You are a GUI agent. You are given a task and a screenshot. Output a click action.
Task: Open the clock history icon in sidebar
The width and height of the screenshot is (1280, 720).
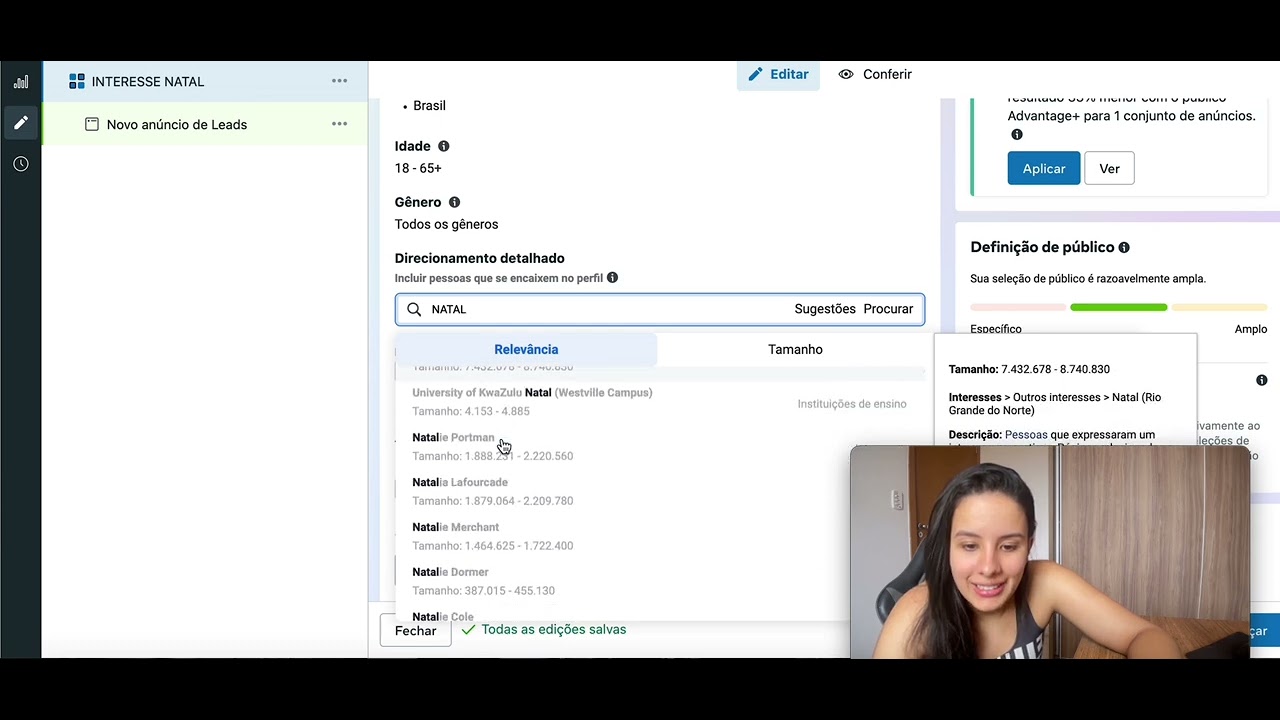[x=21, y=164]
